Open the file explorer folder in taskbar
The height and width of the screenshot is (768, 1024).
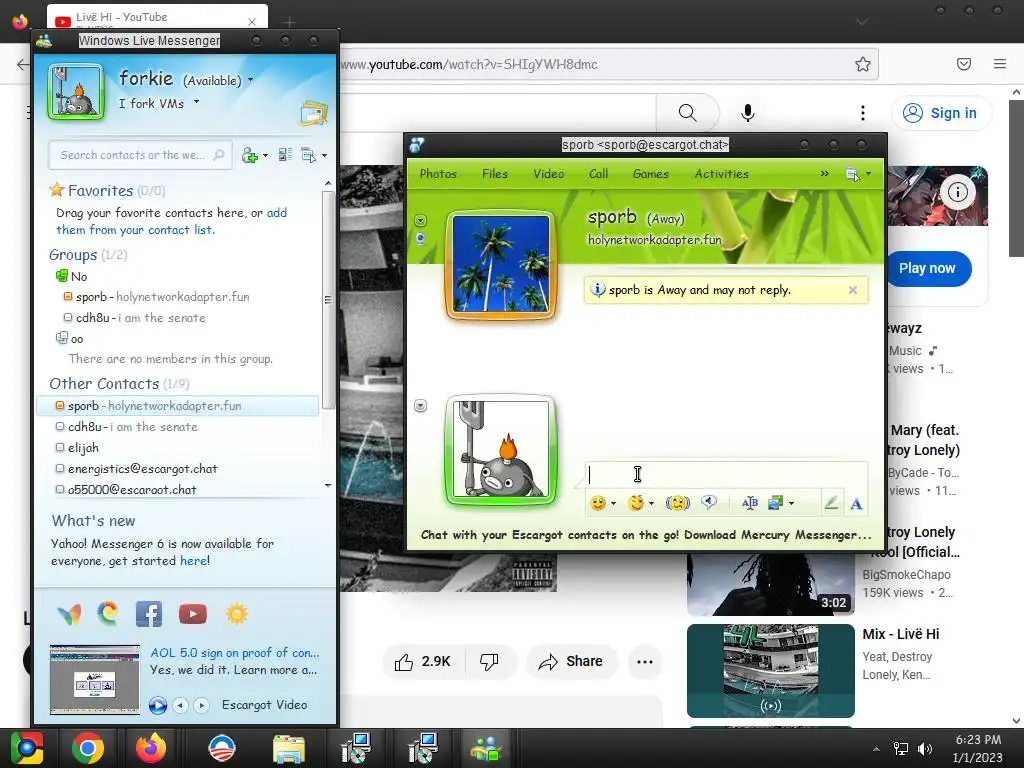[x=288, y=748]
